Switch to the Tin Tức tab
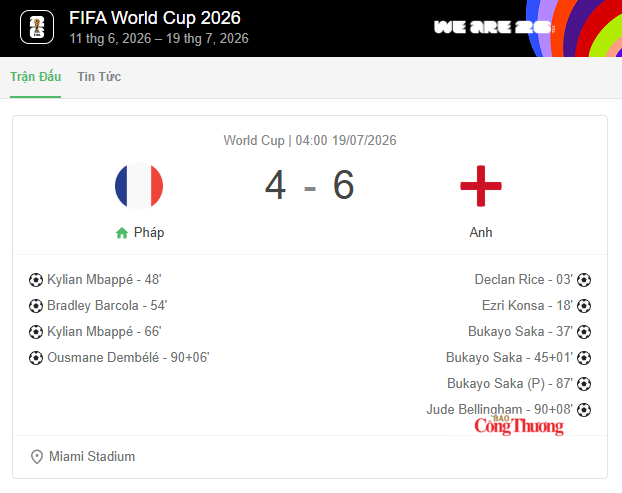The image size is (622, 493). coord(99,77)
